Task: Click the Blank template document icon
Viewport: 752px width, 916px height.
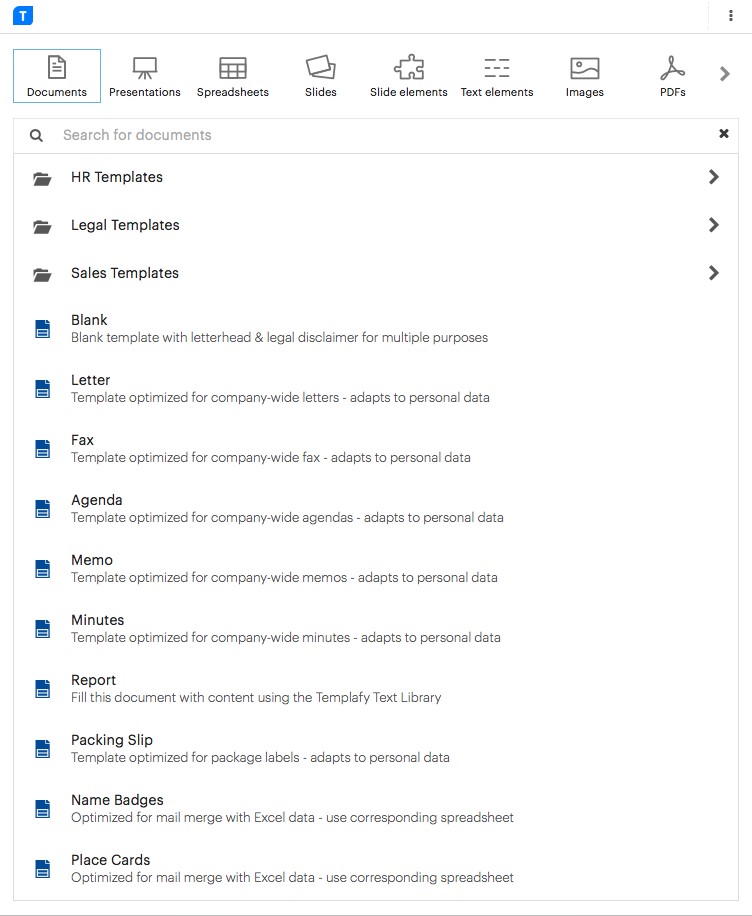Action: point(43,329)
